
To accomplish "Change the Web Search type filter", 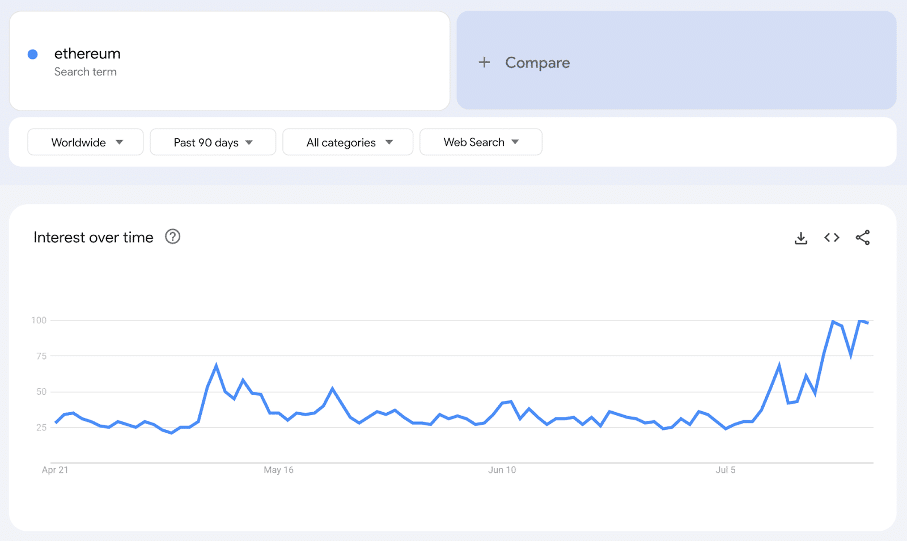I will (x=481, y=142).
